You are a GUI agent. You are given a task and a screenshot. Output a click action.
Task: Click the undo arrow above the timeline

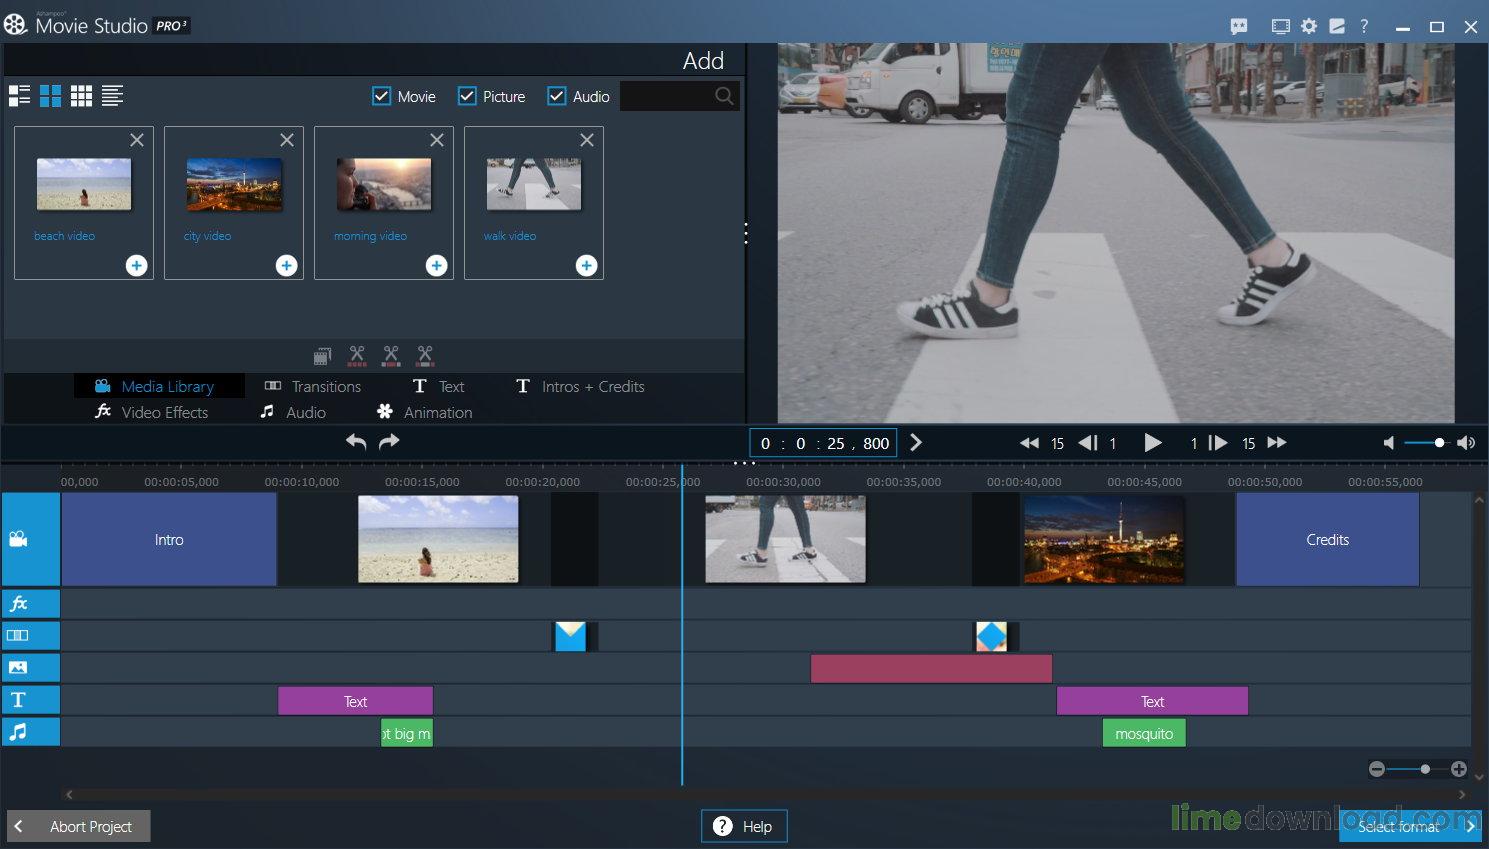click(x=355, y=441)
